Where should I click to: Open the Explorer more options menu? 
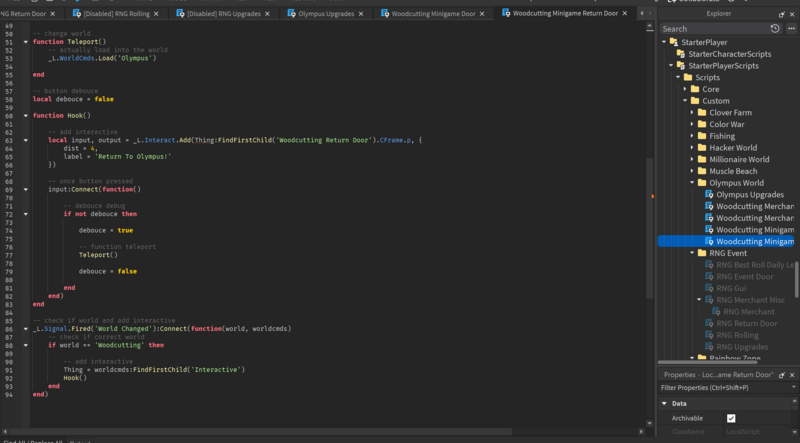point(790,29)
